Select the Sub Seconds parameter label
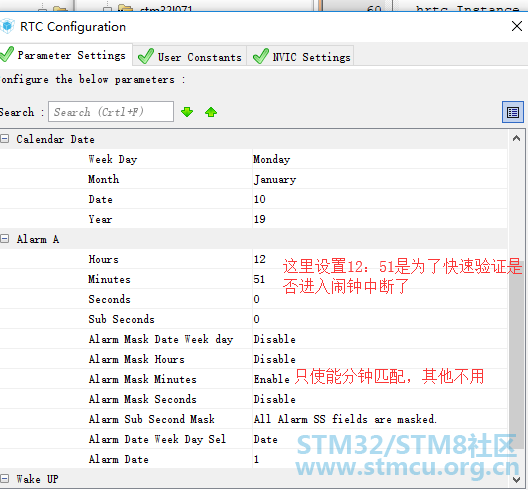528x490 pixels. coord(121,319)
